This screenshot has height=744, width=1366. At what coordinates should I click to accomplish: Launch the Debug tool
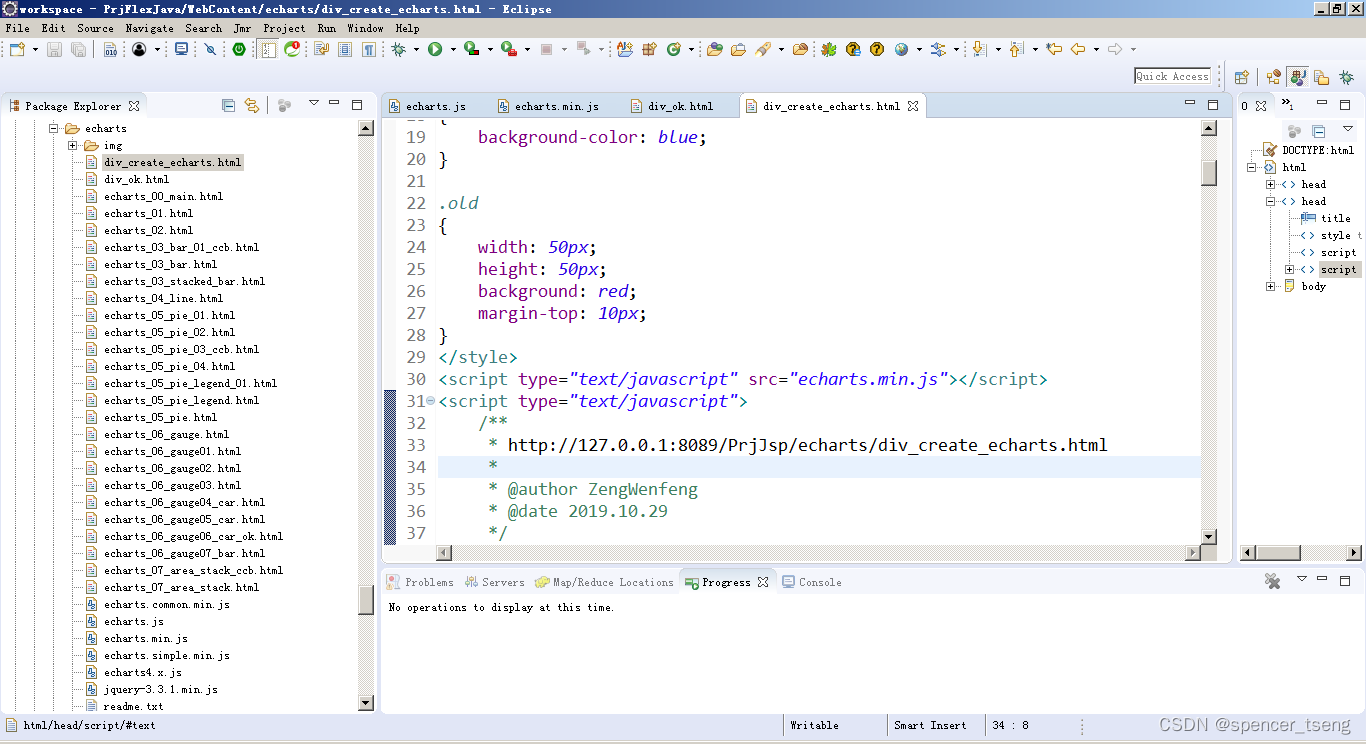point(399,49)
